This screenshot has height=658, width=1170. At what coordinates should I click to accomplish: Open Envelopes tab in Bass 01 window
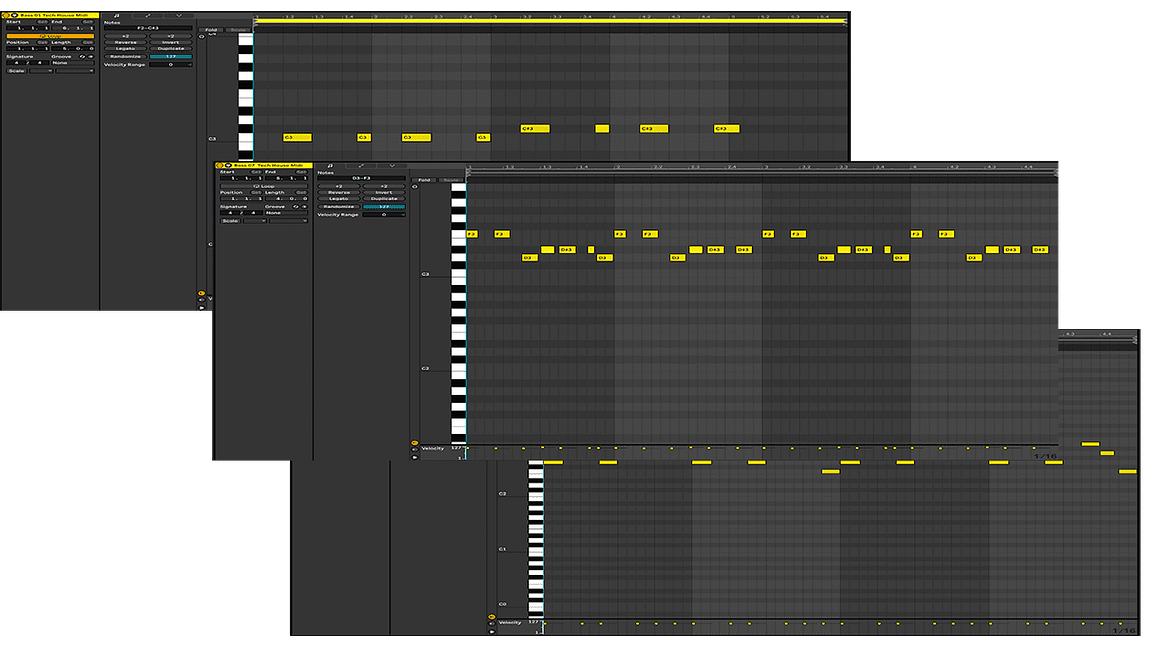coord(148,16)
